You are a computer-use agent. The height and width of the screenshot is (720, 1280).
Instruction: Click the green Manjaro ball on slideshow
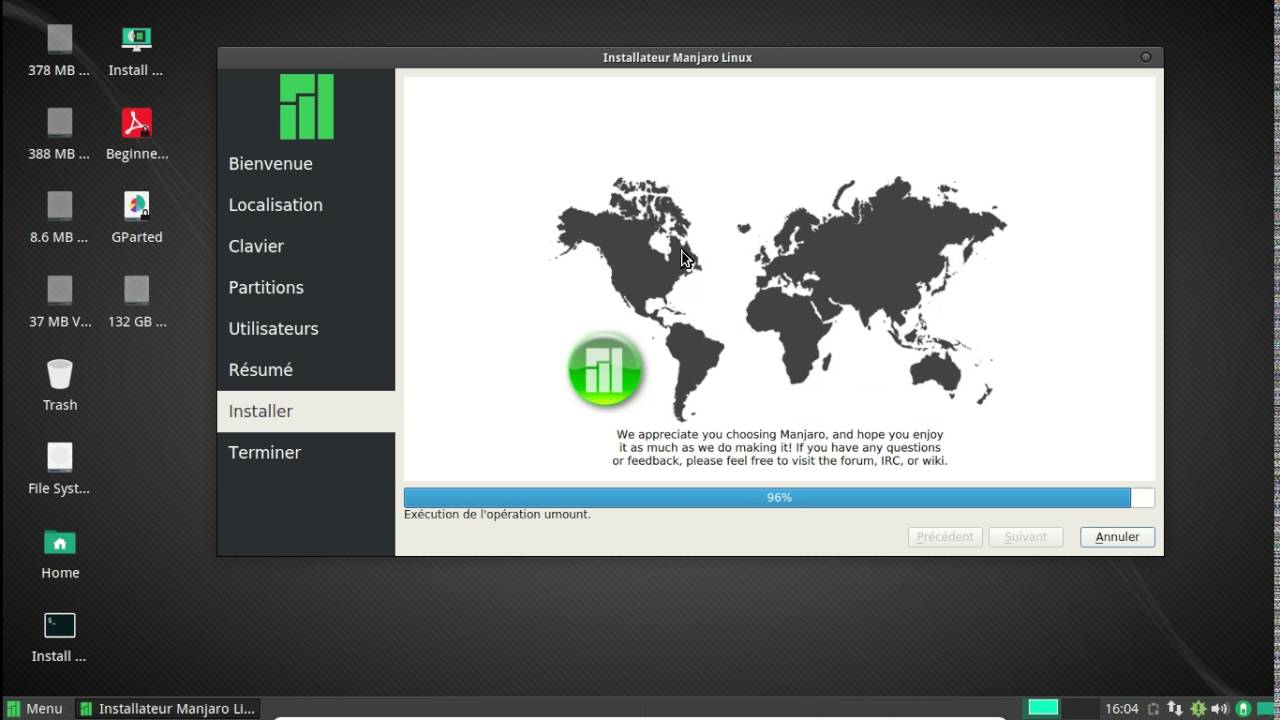605,369
